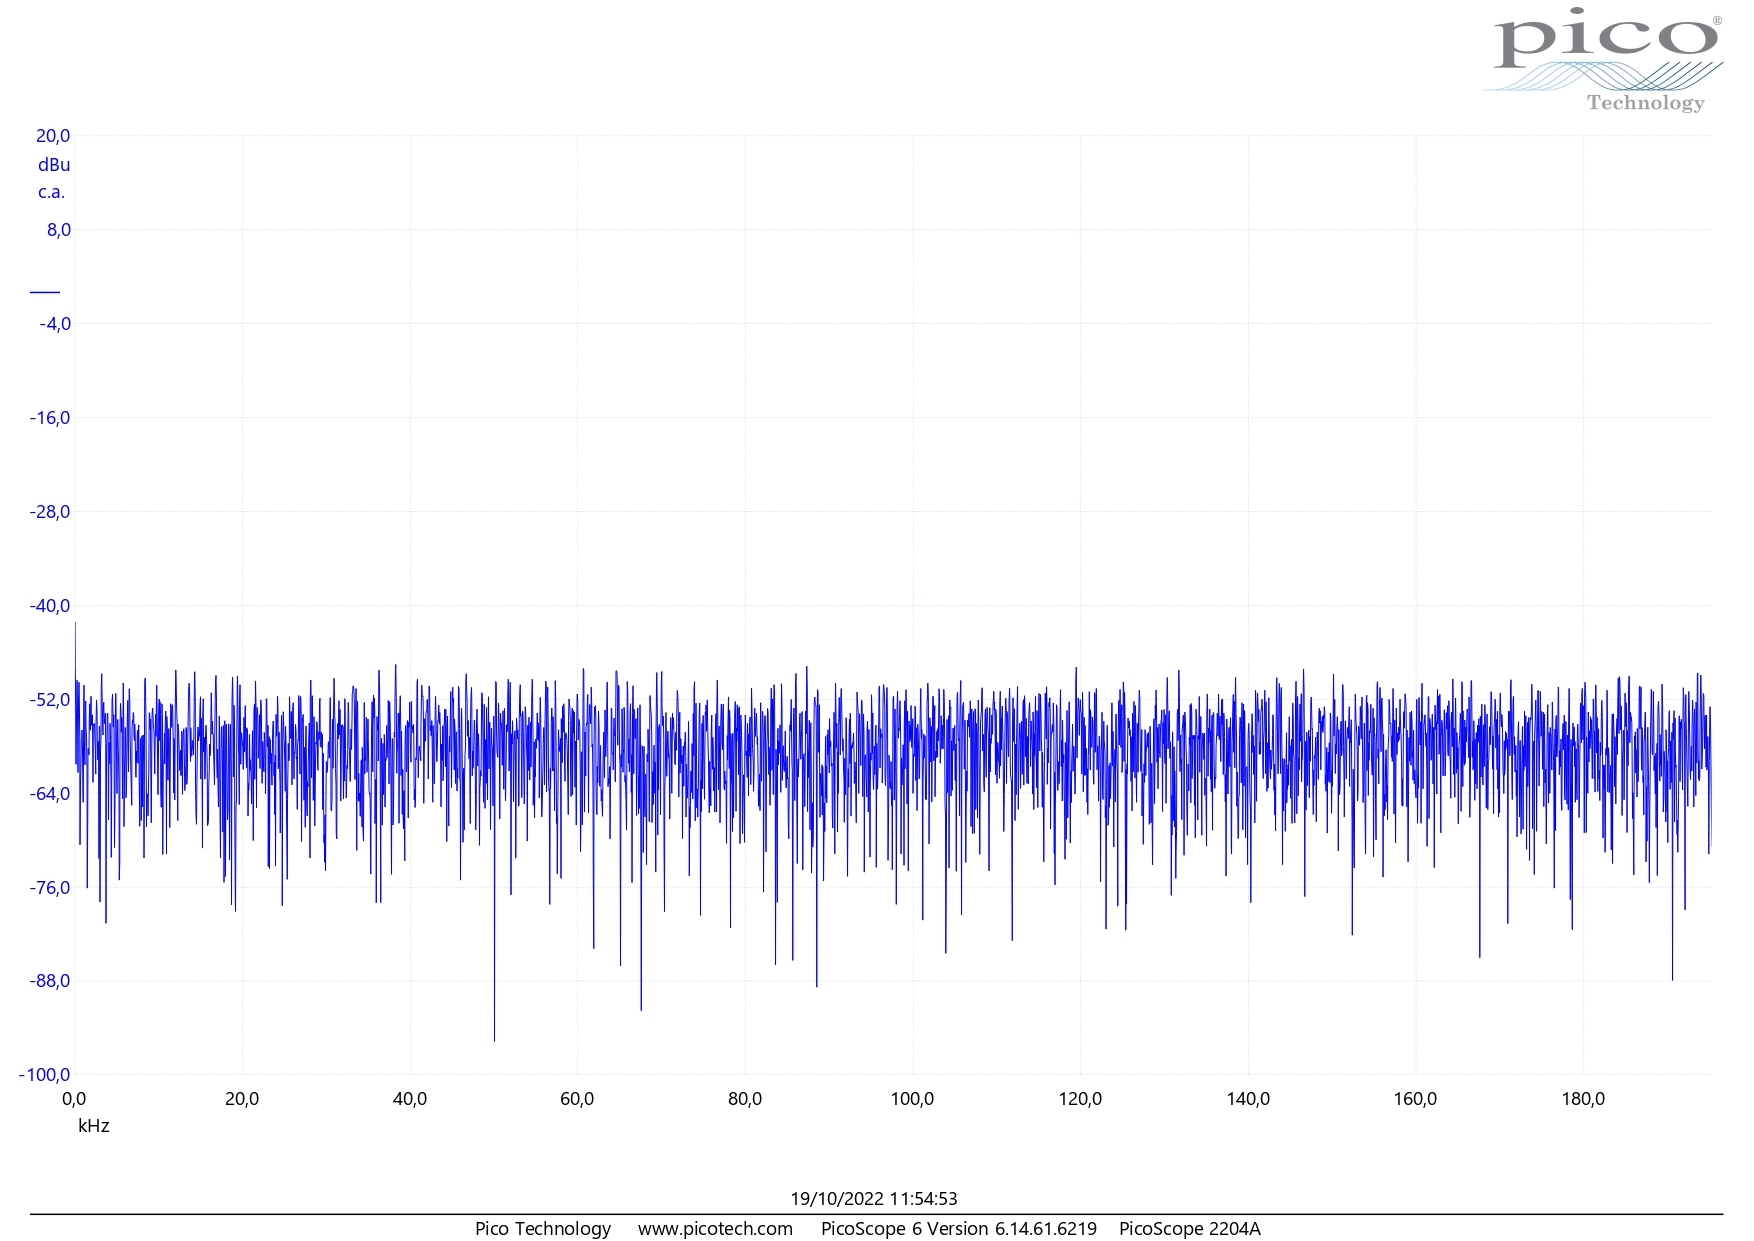Image resolution: width=1754 pixels, height=1241 pixels.
Task: Click the -64,0 vertical axis label
Action: (50, 794)
